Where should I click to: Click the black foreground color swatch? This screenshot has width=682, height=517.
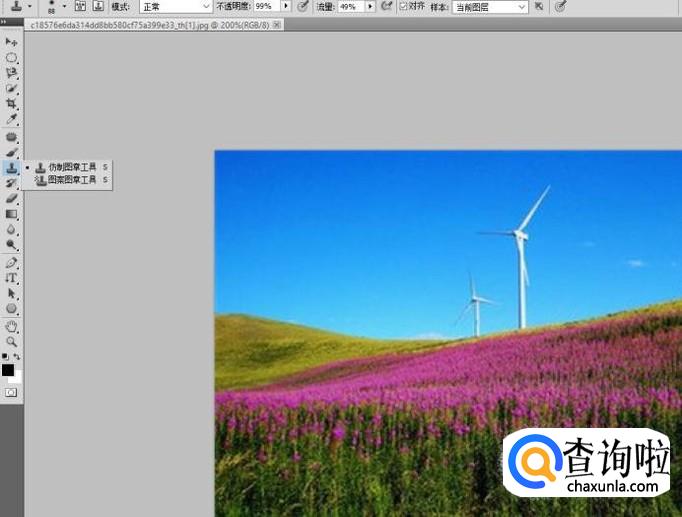tap(8, 370)
